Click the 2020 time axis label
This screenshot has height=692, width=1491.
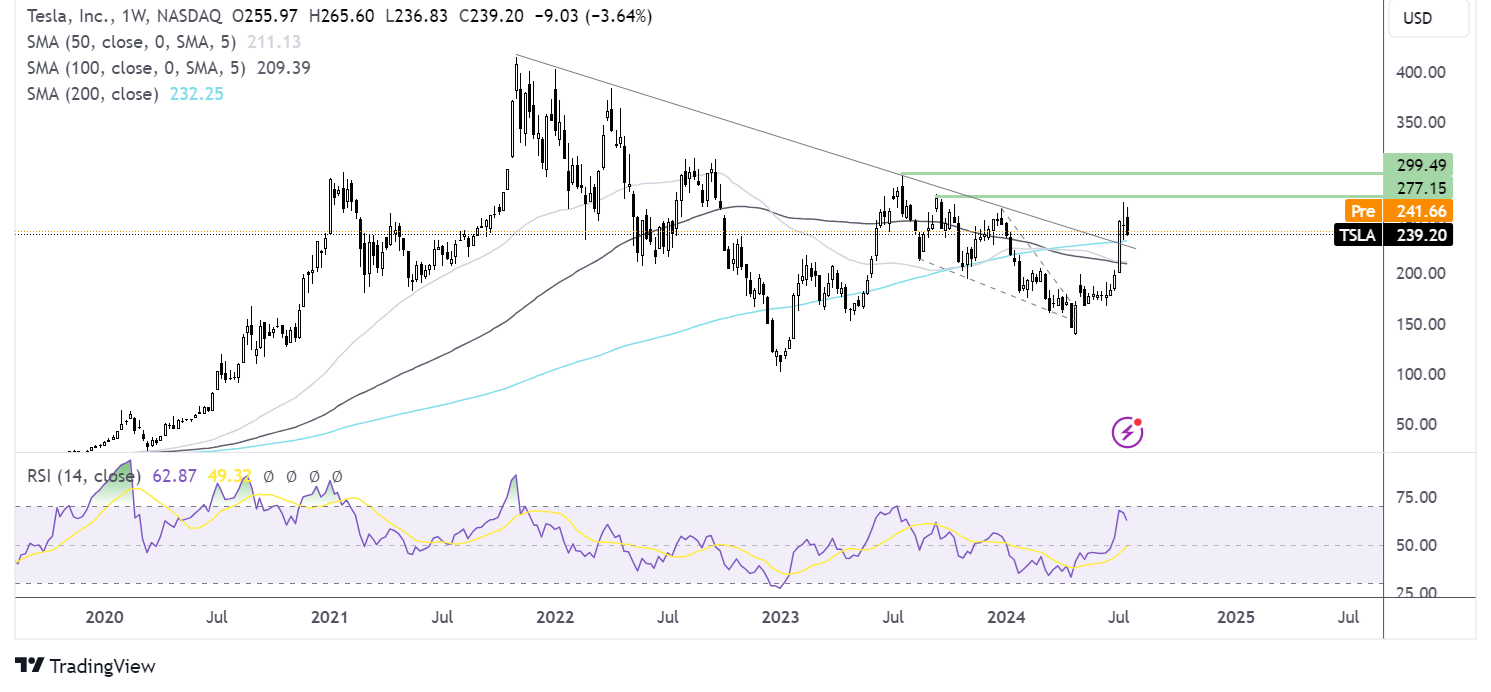tap(104, 617)
